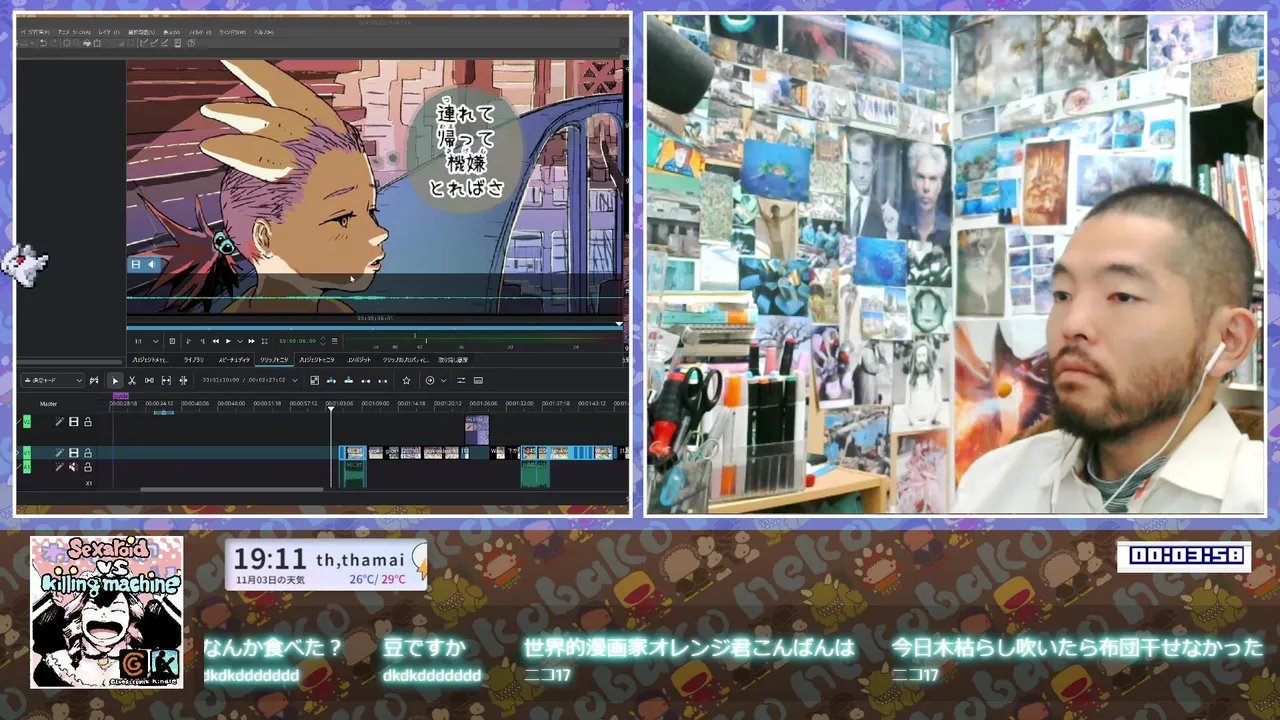Click the lift zone icon in timeline toolbar

pos(382,381)
